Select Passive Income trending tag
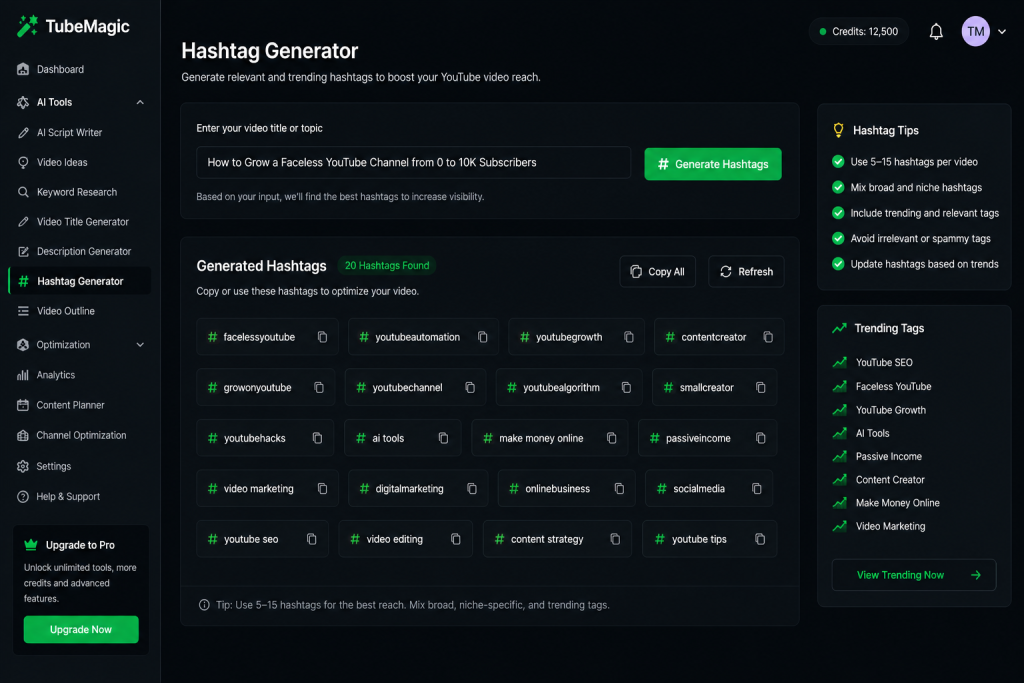Screen dimensions: 1024x683 [x=878, y=456]
